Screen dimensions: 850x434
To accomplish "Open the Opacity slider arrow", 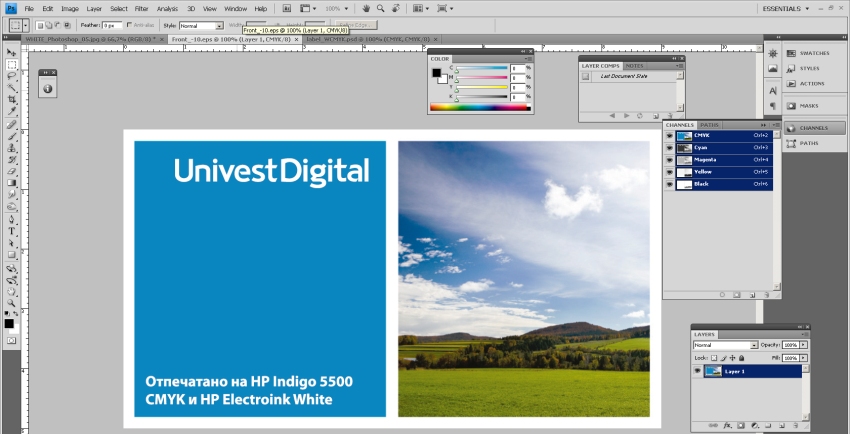I will (803, 345).
